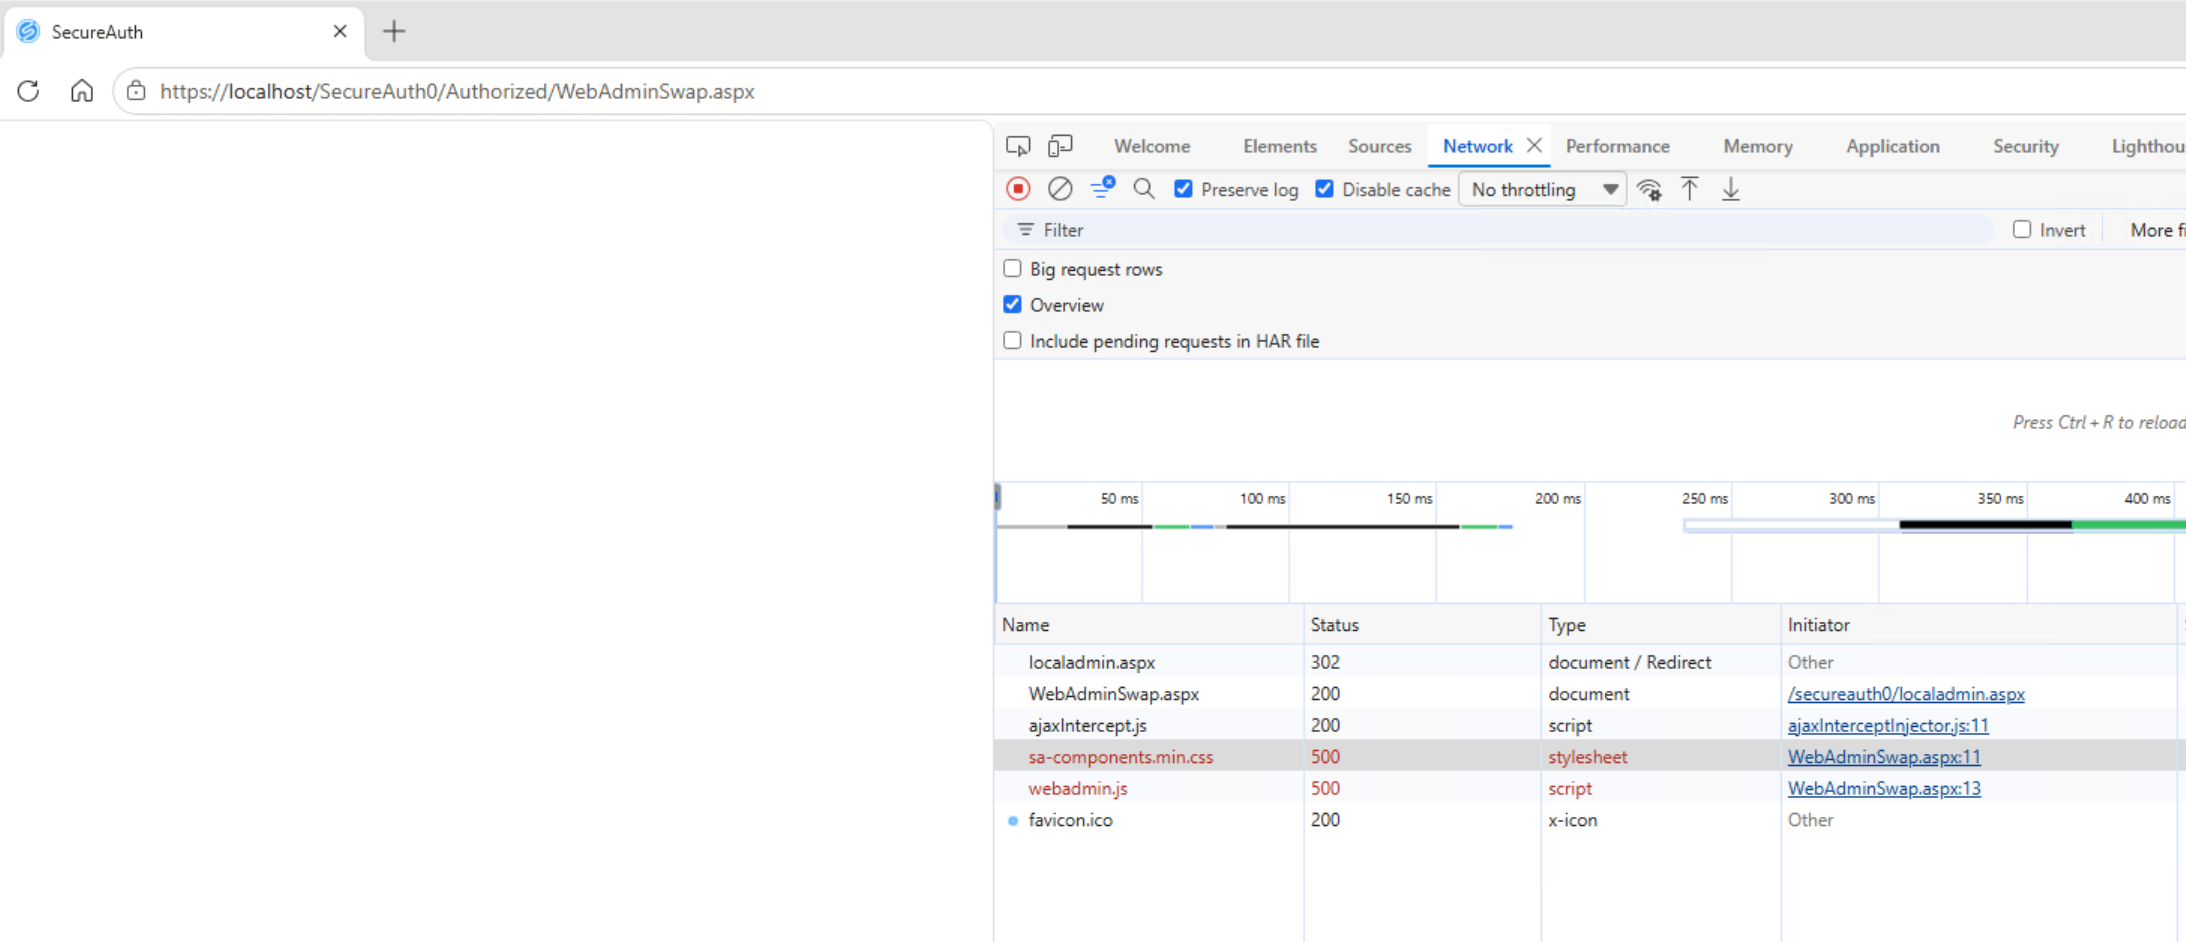The width and height of the screenshot is (2186, 942).
Task: Toggle device emulation mode
Action: pos(1060,146)
